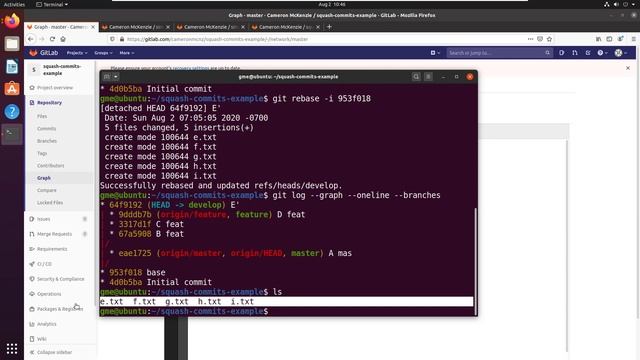Open GitLab to-do list icon in navbar
The height and width of the screenshot is (360, 640).
click(x=588, y=53)
